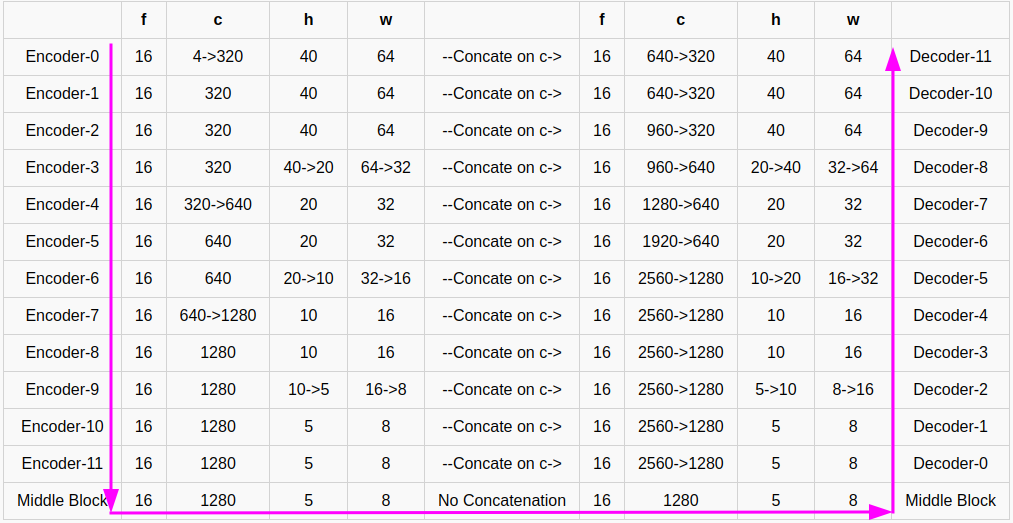Screen dimensions: 1013x523
Task: Select the Middle Block label on right
Action: click(950, 500)
